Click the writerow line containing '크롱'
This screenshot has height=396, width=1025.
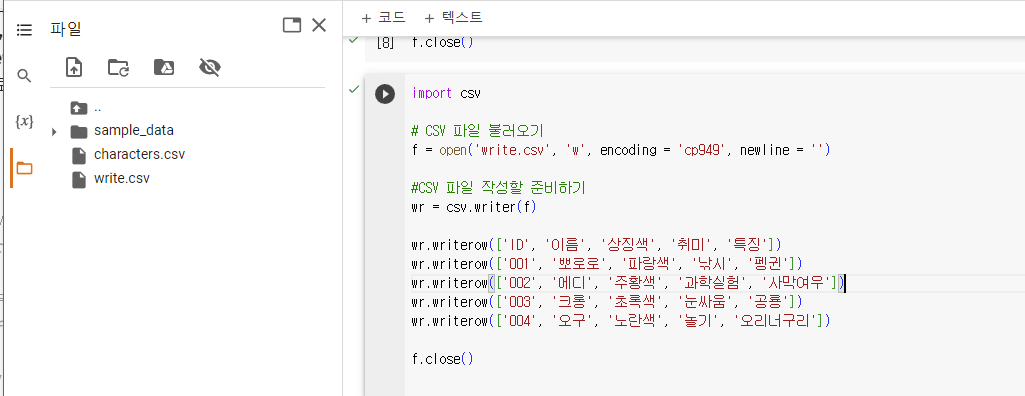click(x=607, y=302)
